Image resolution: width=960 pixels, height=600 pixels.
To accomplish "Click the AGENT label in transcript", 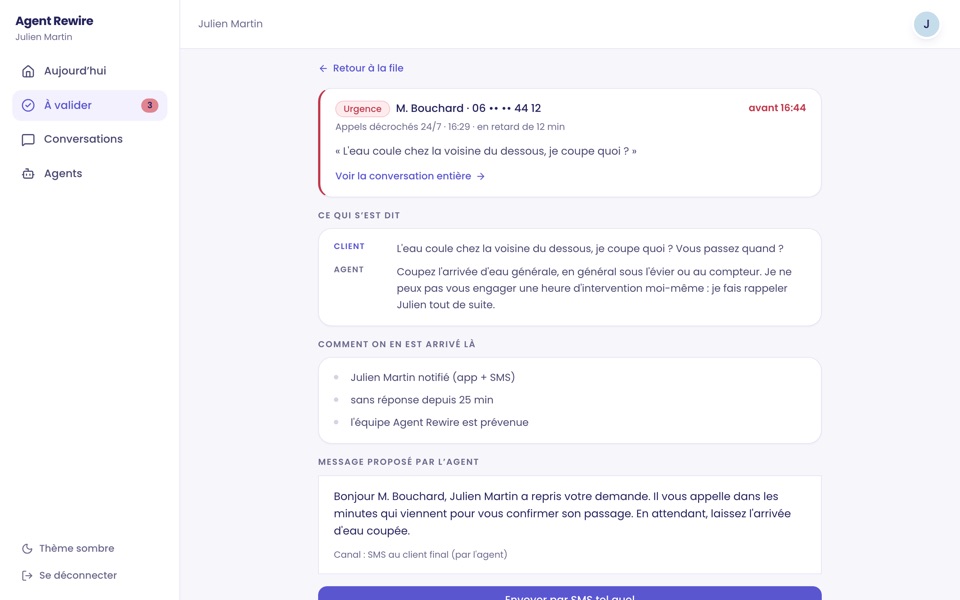I will (348, 269).
